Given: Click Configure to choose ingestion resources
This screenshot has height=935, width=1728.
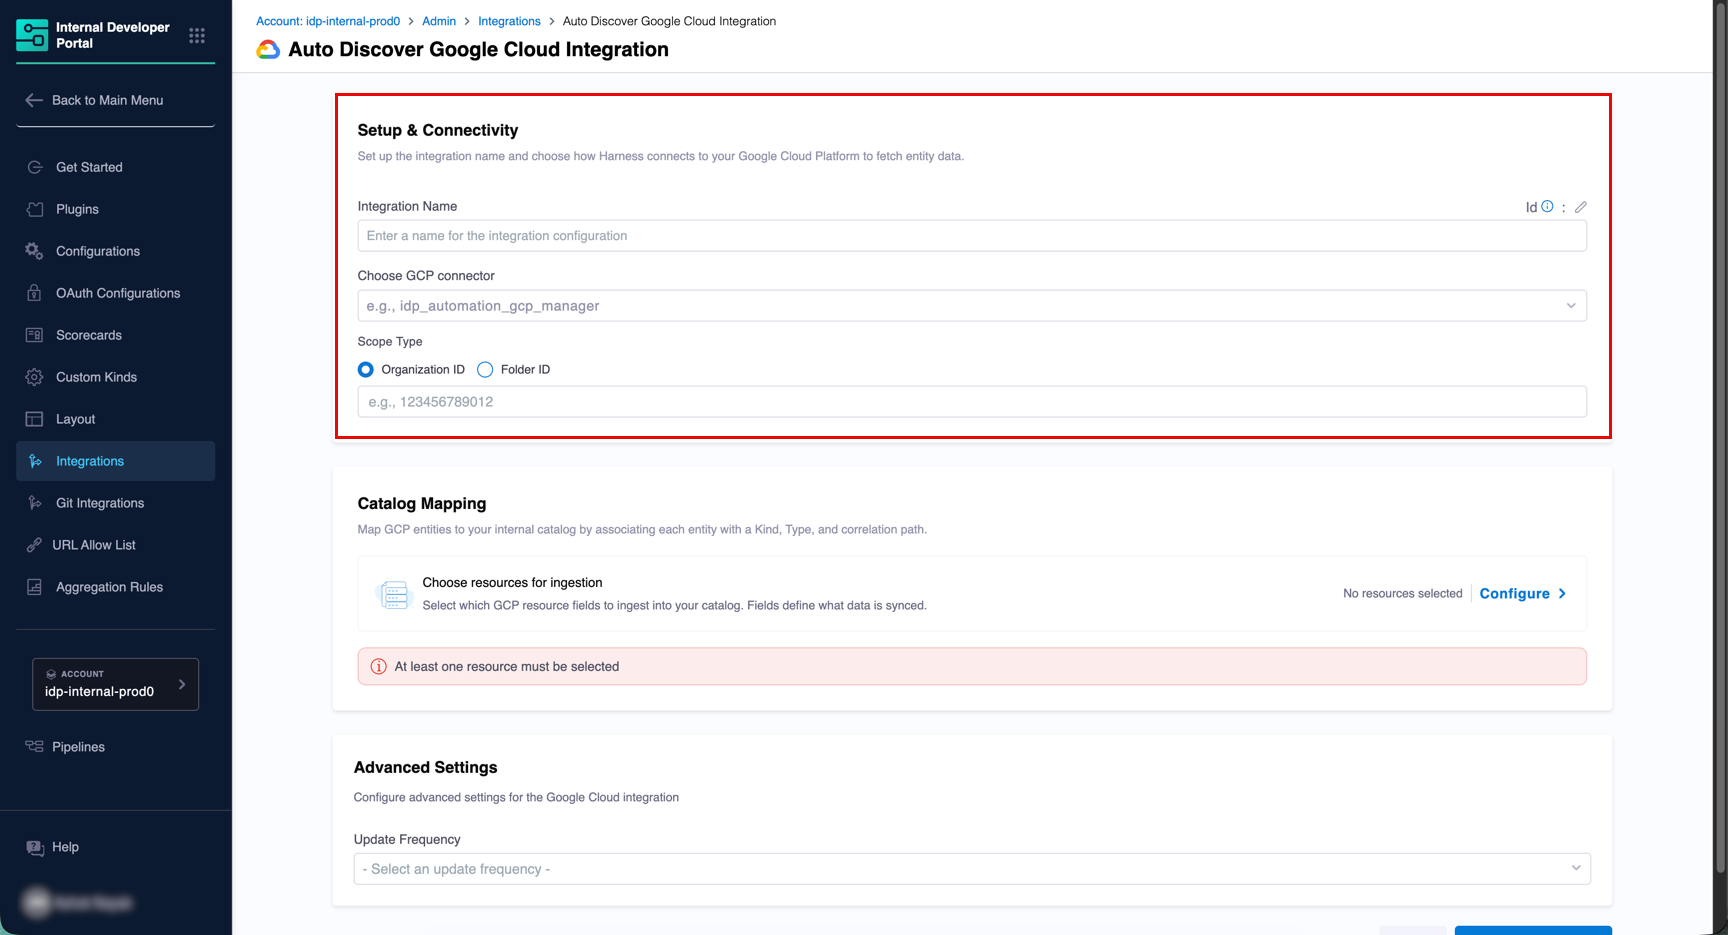Looking at the screenshot, I should (x=1522, y=594).
